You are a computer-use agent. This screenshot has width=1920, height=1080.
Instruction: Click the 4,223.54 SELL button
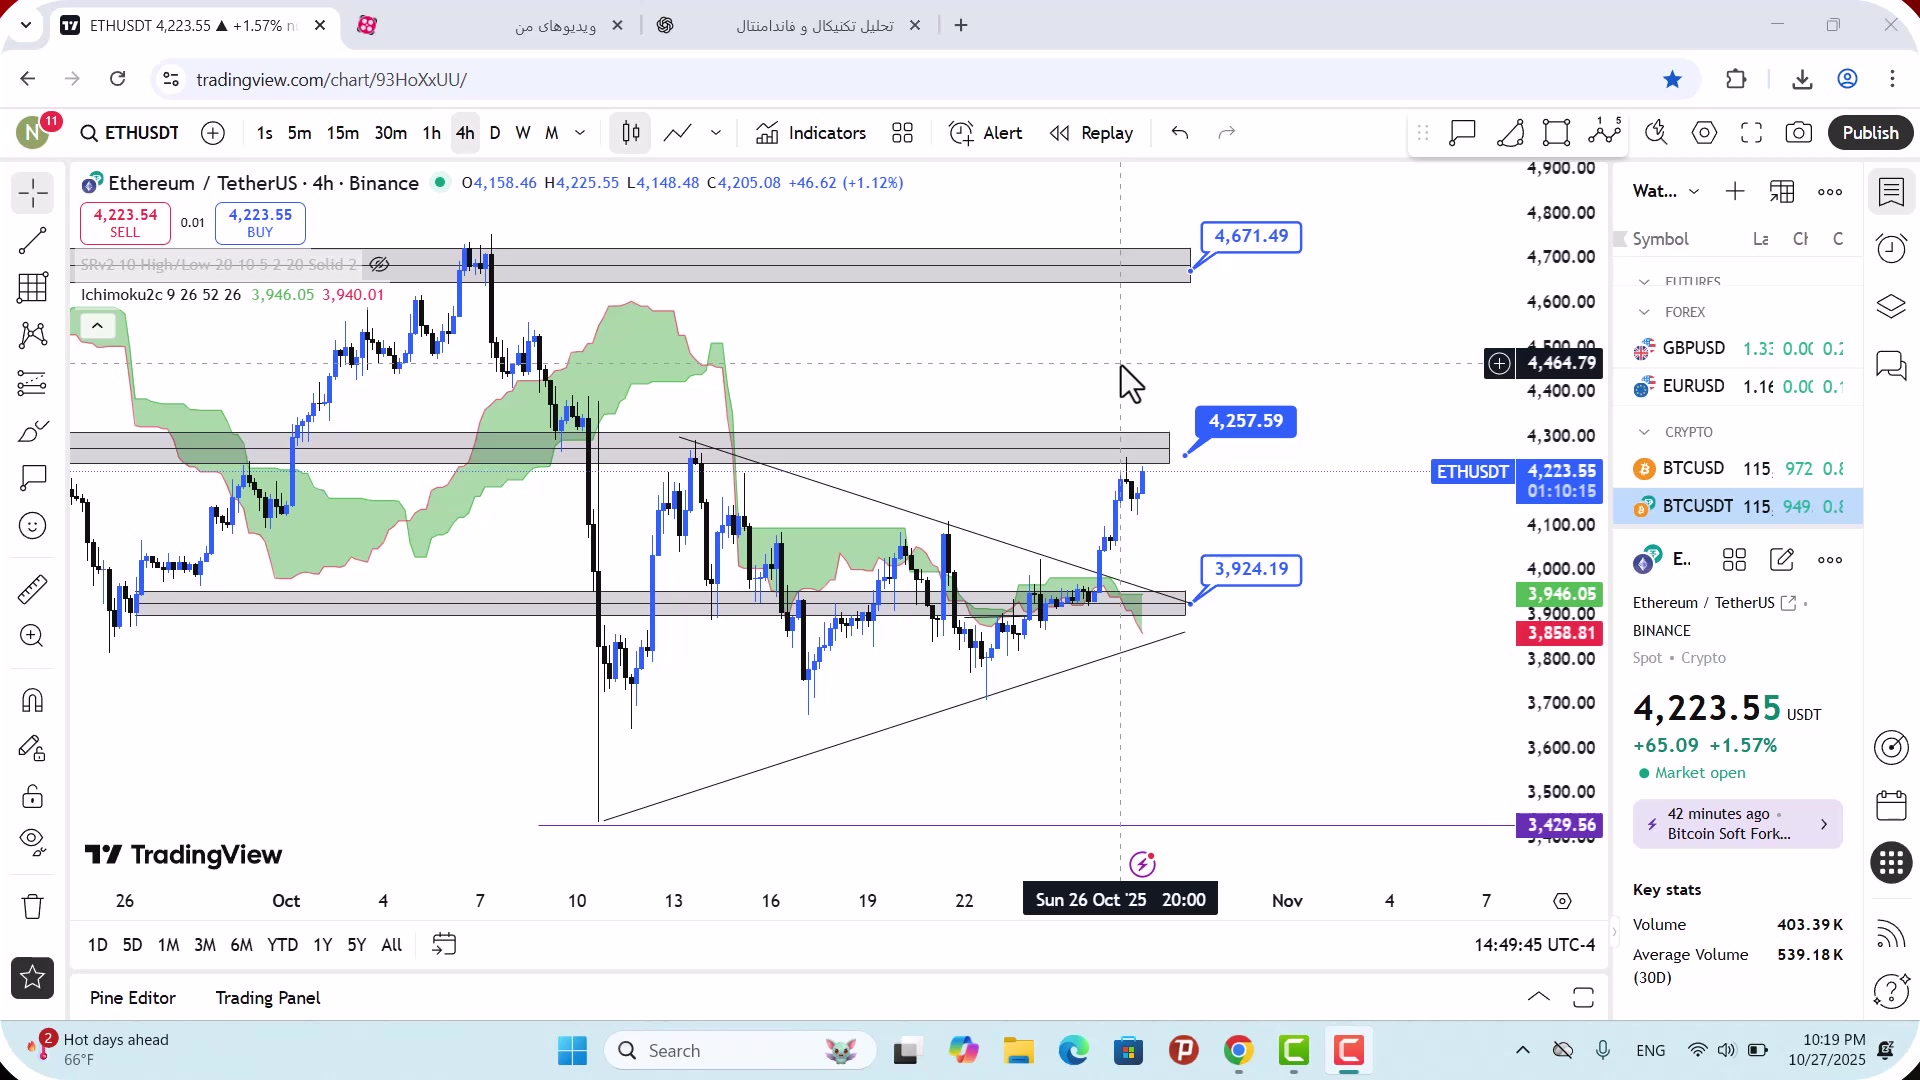pyautogui.click(x=125, y=223)
